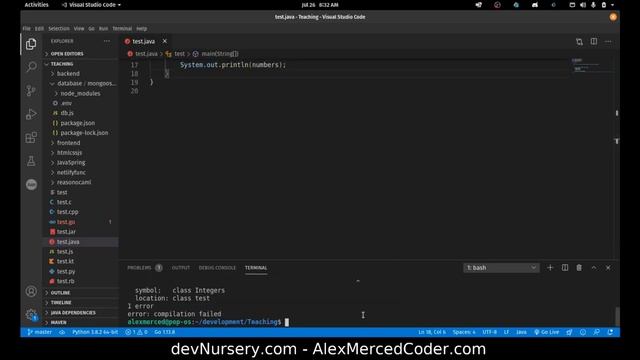The height and width of the screenshot is (360, 640).
Task: Expand the node_modules folder
Action: click(81, 93)
